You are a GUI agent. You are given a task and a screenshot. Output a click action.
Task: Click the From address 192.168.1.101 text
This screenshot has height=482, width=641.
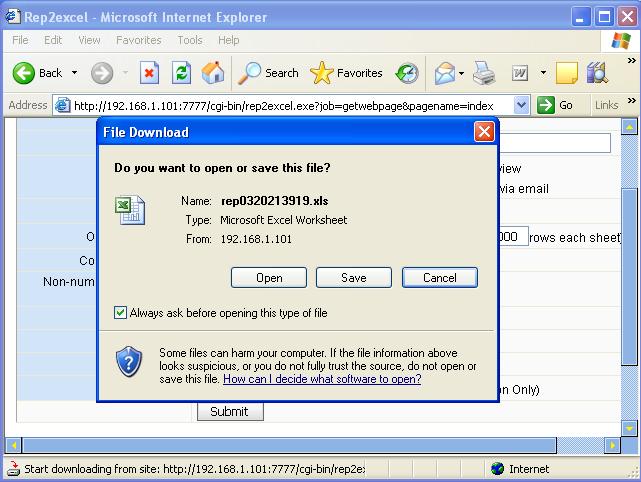[256, 239]
